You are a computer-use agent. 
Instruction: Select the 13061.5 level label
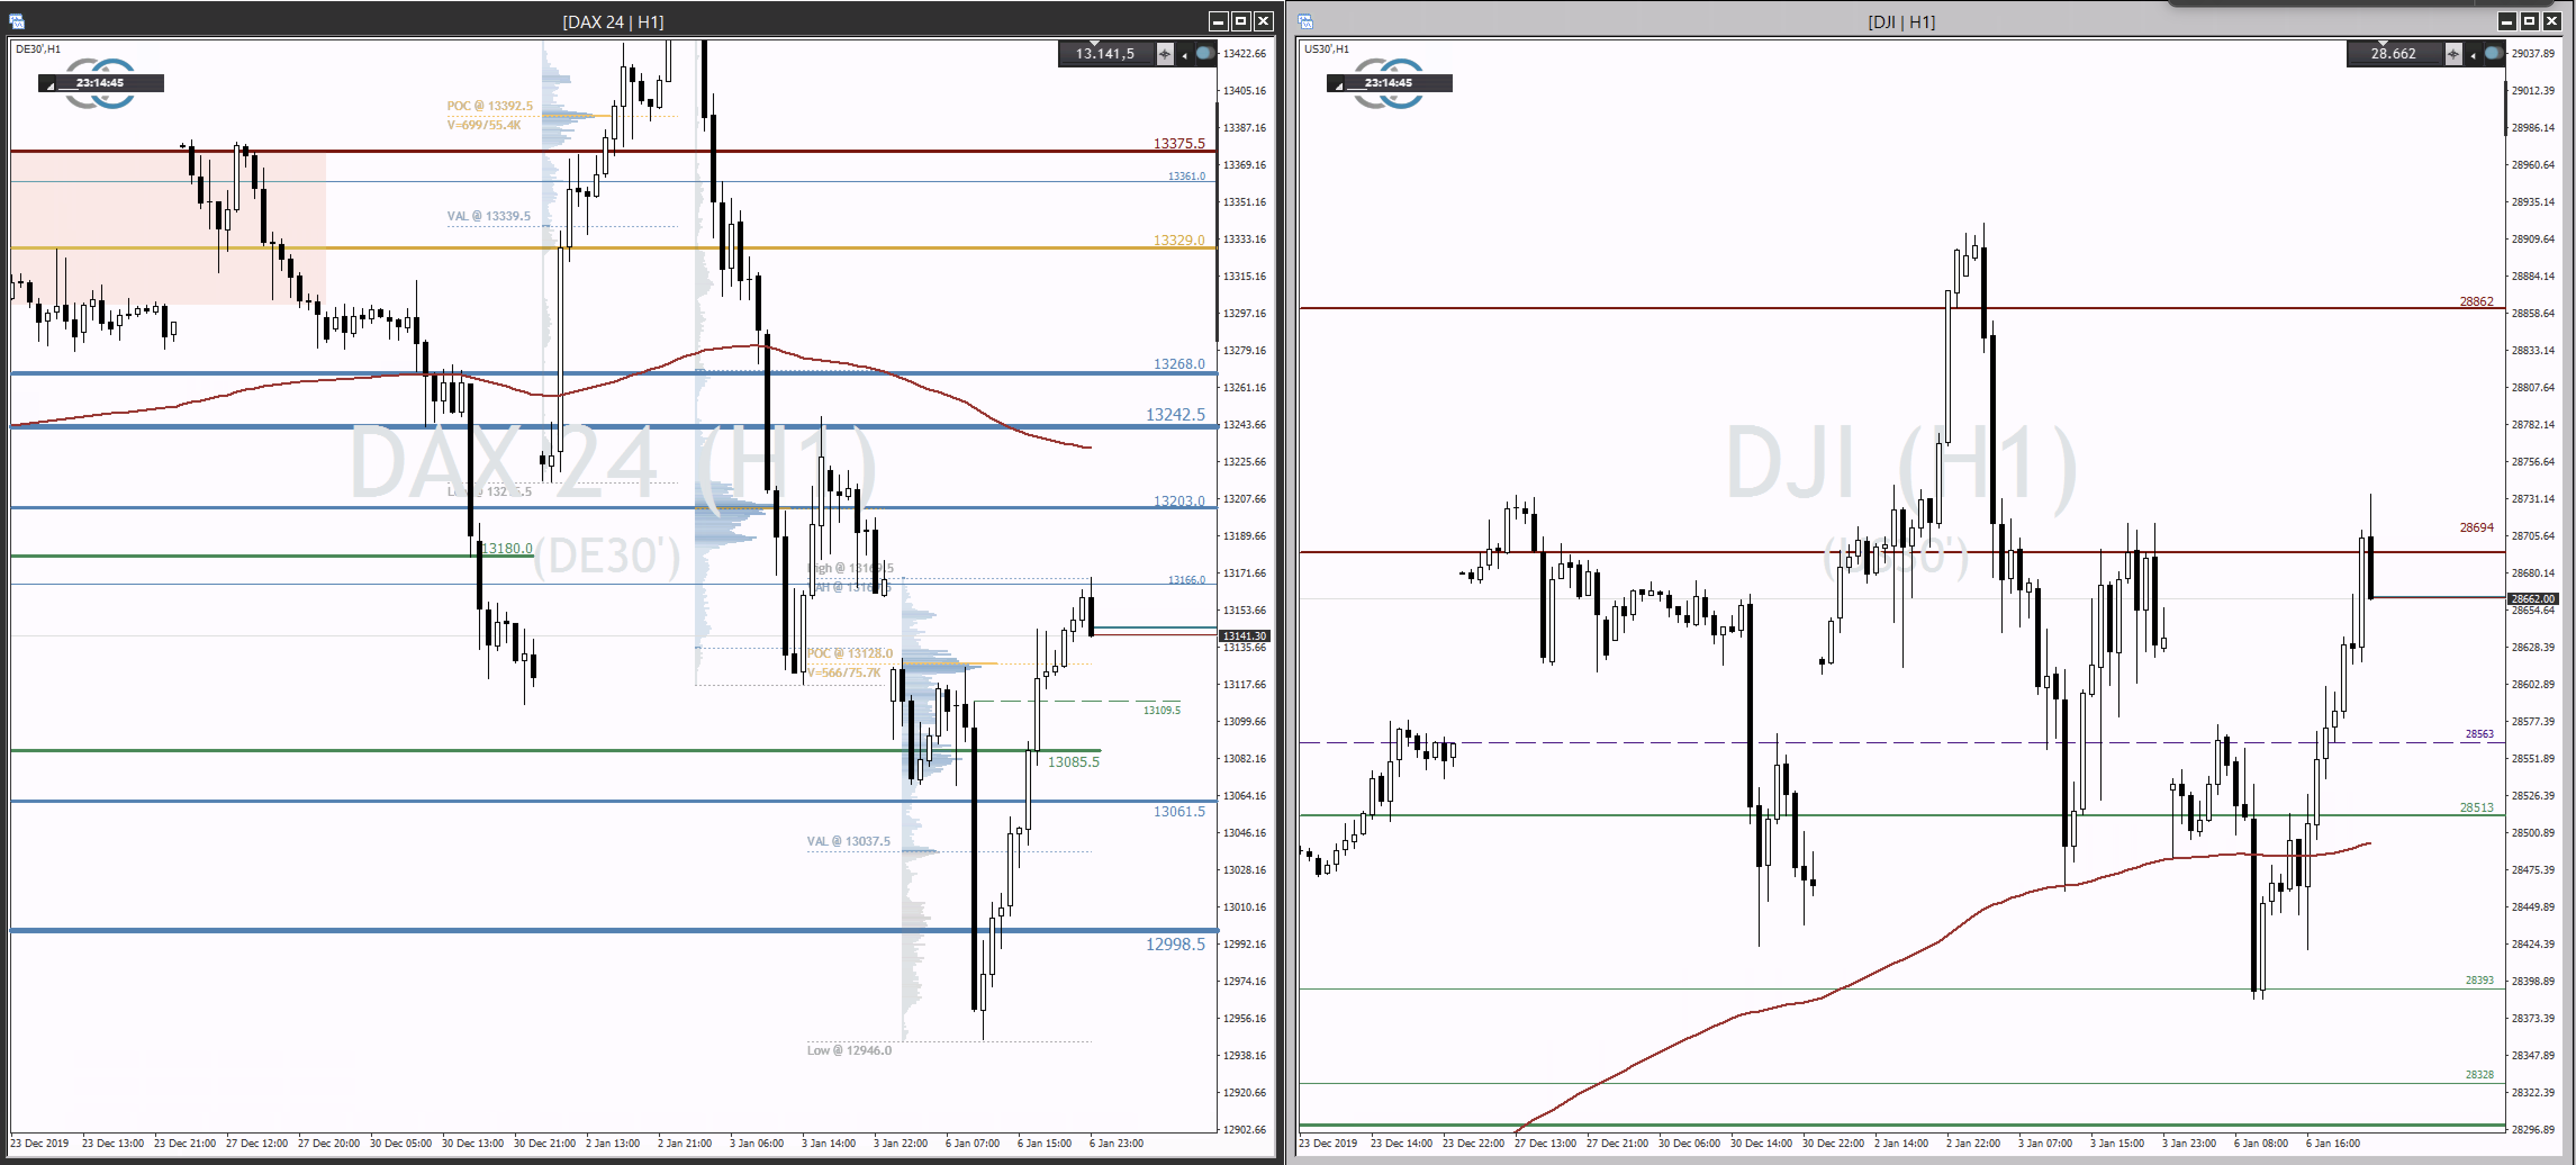1179,811
